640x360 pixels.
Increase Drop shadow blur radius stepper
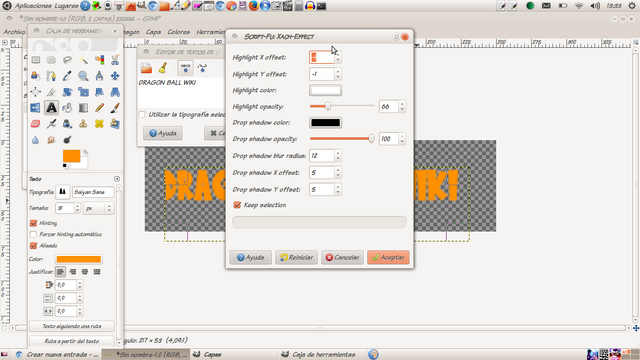(338, 153)
